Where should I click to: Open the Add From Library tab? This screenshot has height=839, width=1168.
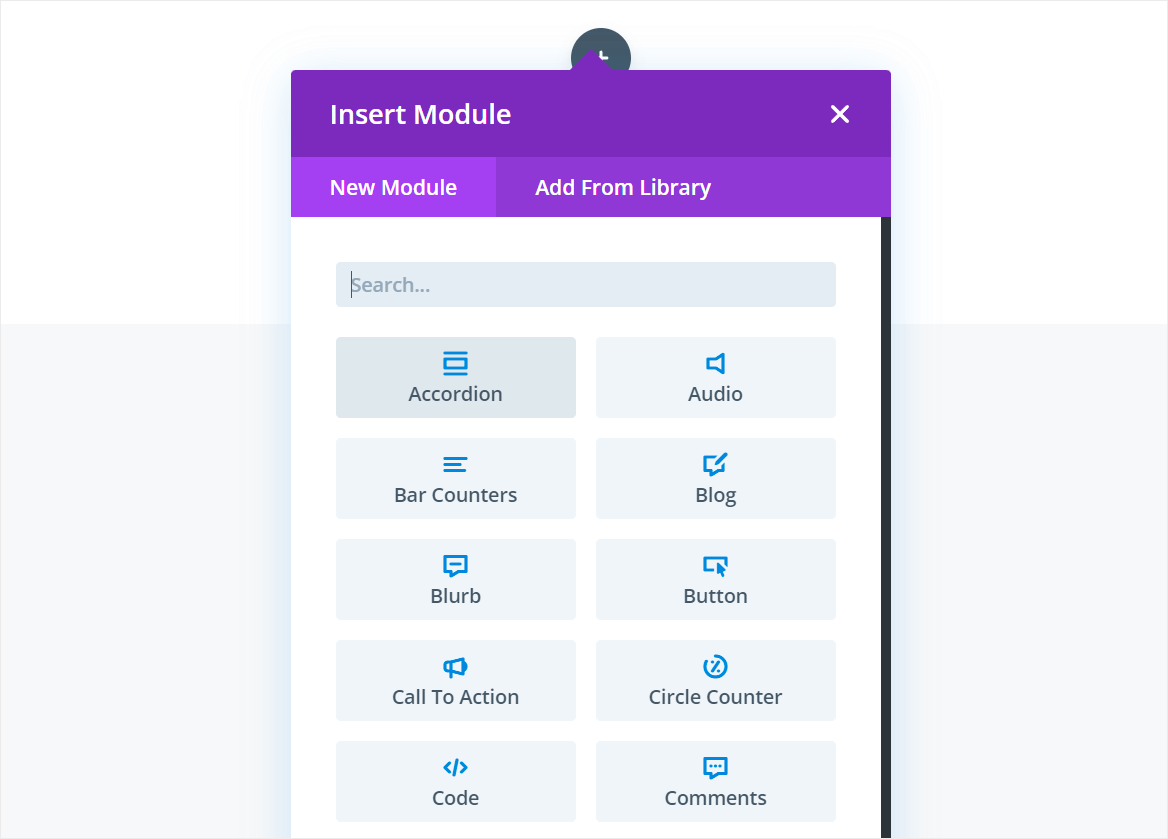point(622,187)
